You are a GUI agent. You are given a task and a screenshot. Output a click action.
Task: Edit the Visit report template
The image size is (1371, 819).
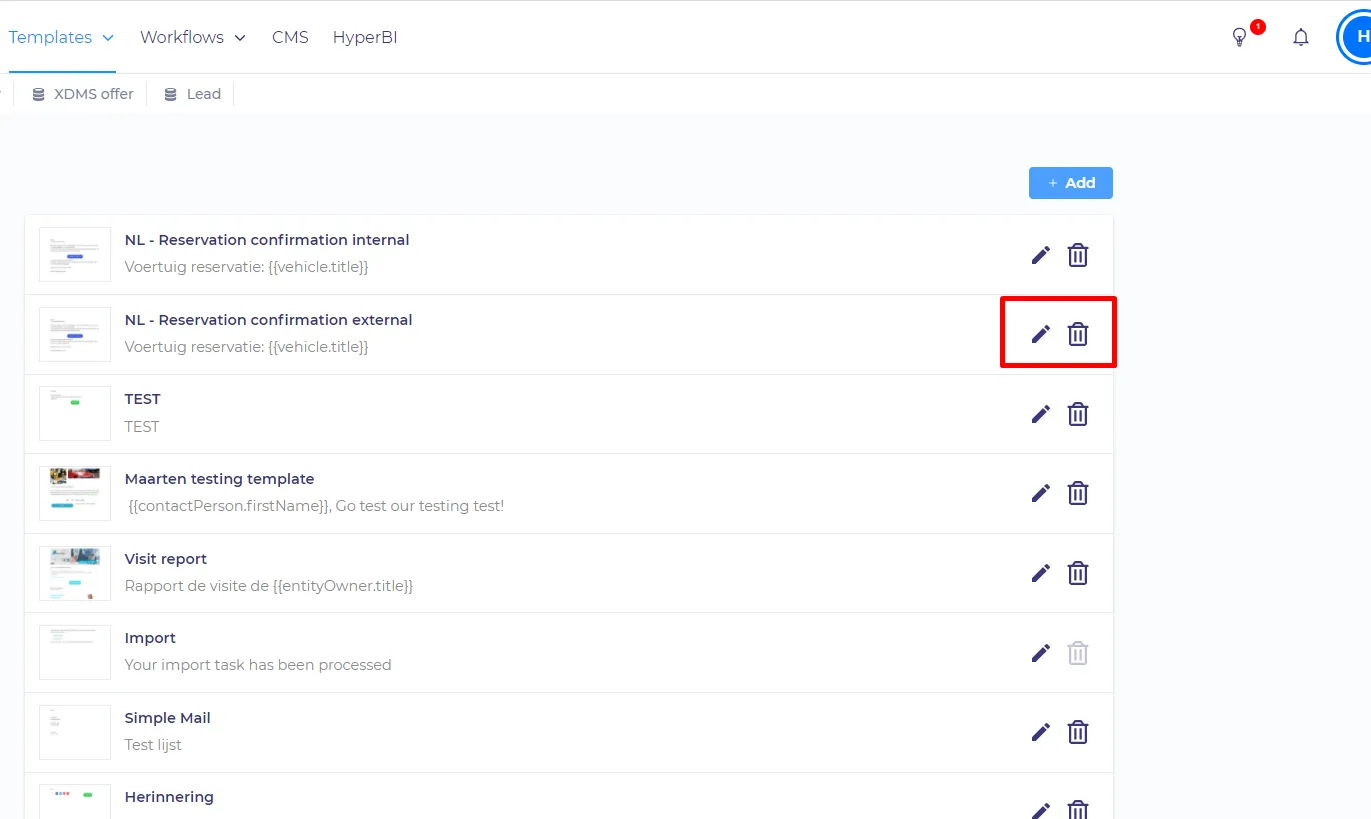1041,573
